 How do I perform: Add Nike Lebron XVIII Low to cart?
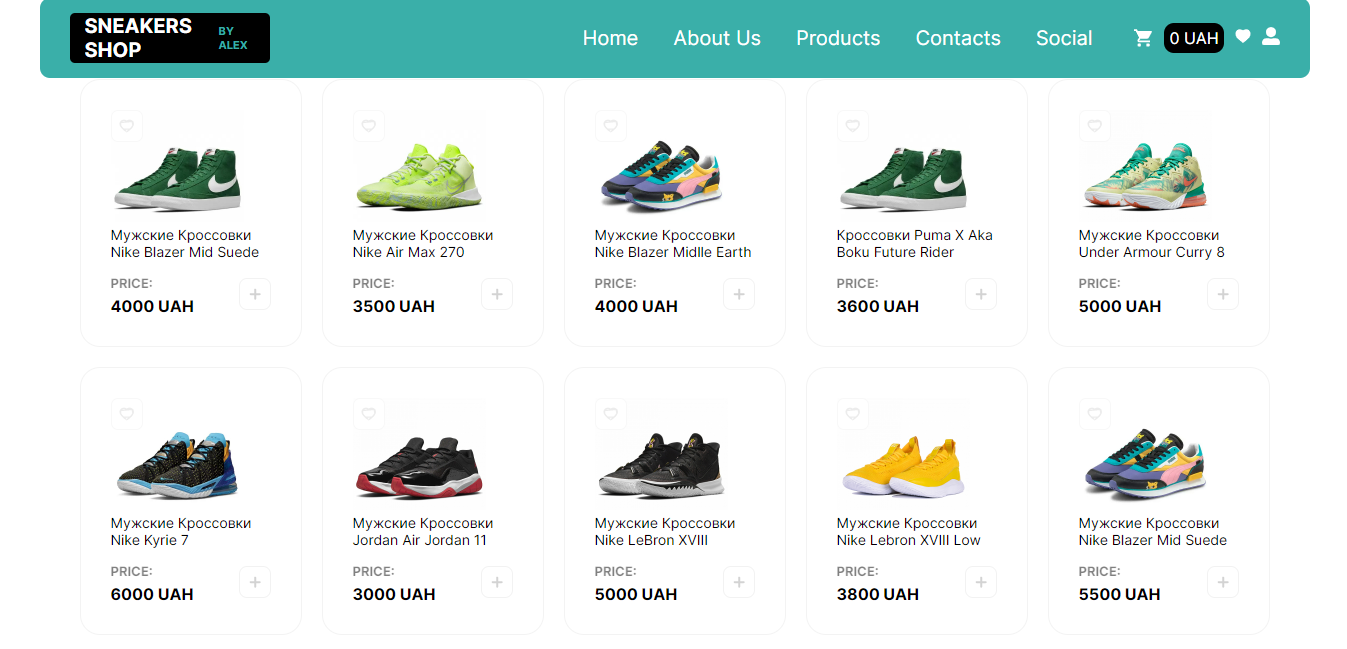981,582
